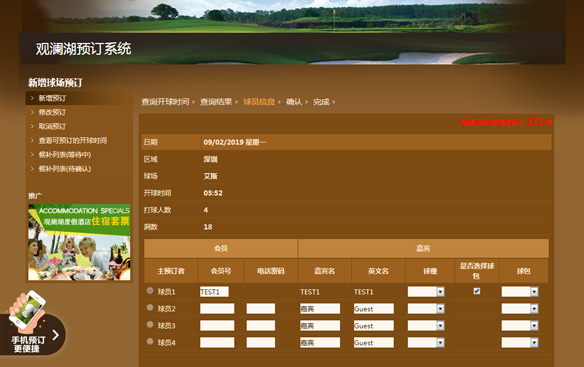Click guest name field for 球员4
This screenshot has width=584, height=367.
(x=320, y=342)
